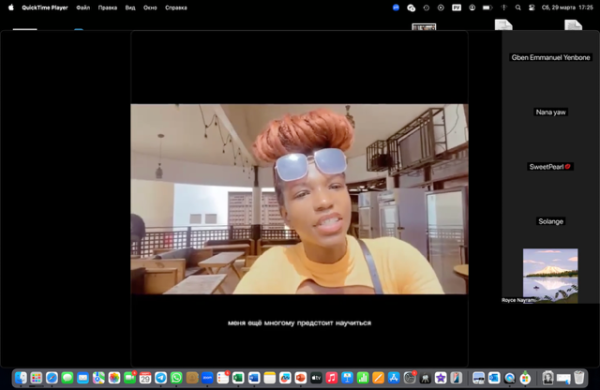Select participant Gben Emmanuel Yenbone

[551, 57]
